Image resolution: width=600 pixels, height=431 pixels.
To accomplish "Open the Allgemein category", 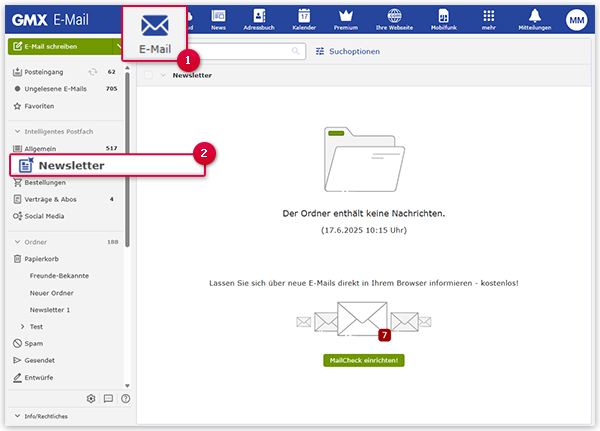I will point(65,148).
